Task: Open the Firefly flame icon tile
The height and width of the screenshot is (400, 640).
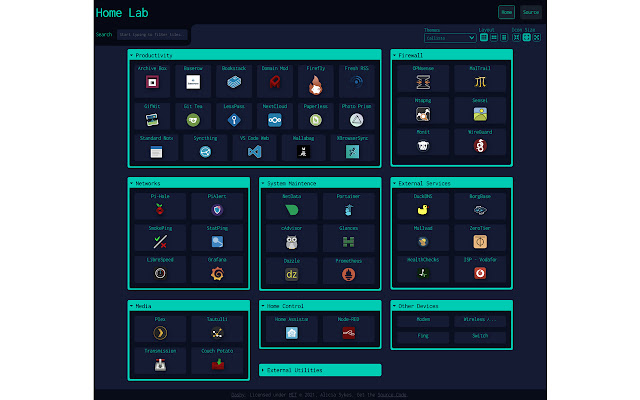Action: click(316, 80)
